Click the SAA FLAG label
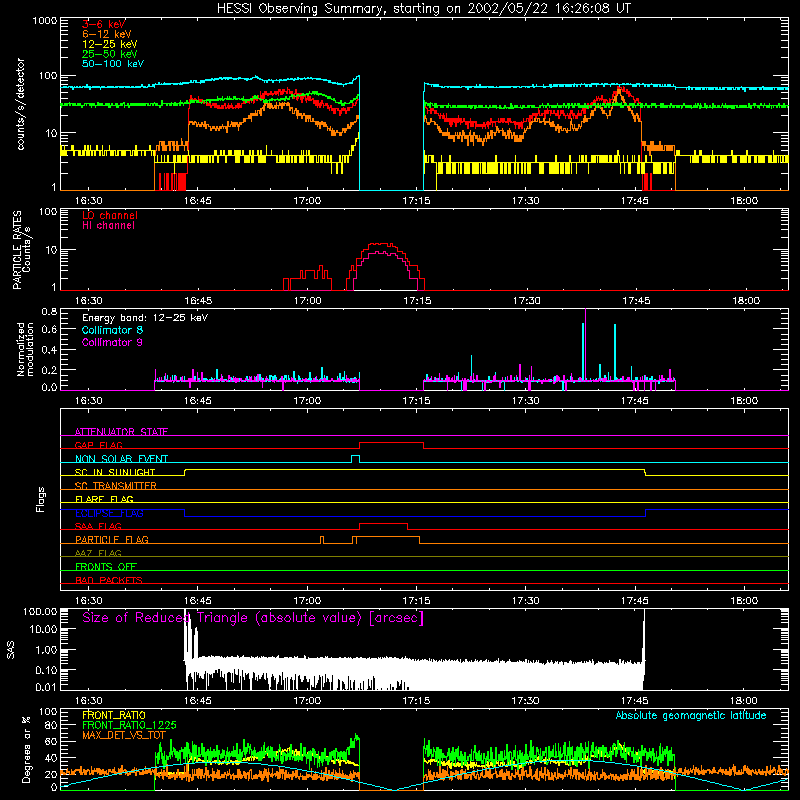Viewport: 800px width, 800px height. (98, 526)
